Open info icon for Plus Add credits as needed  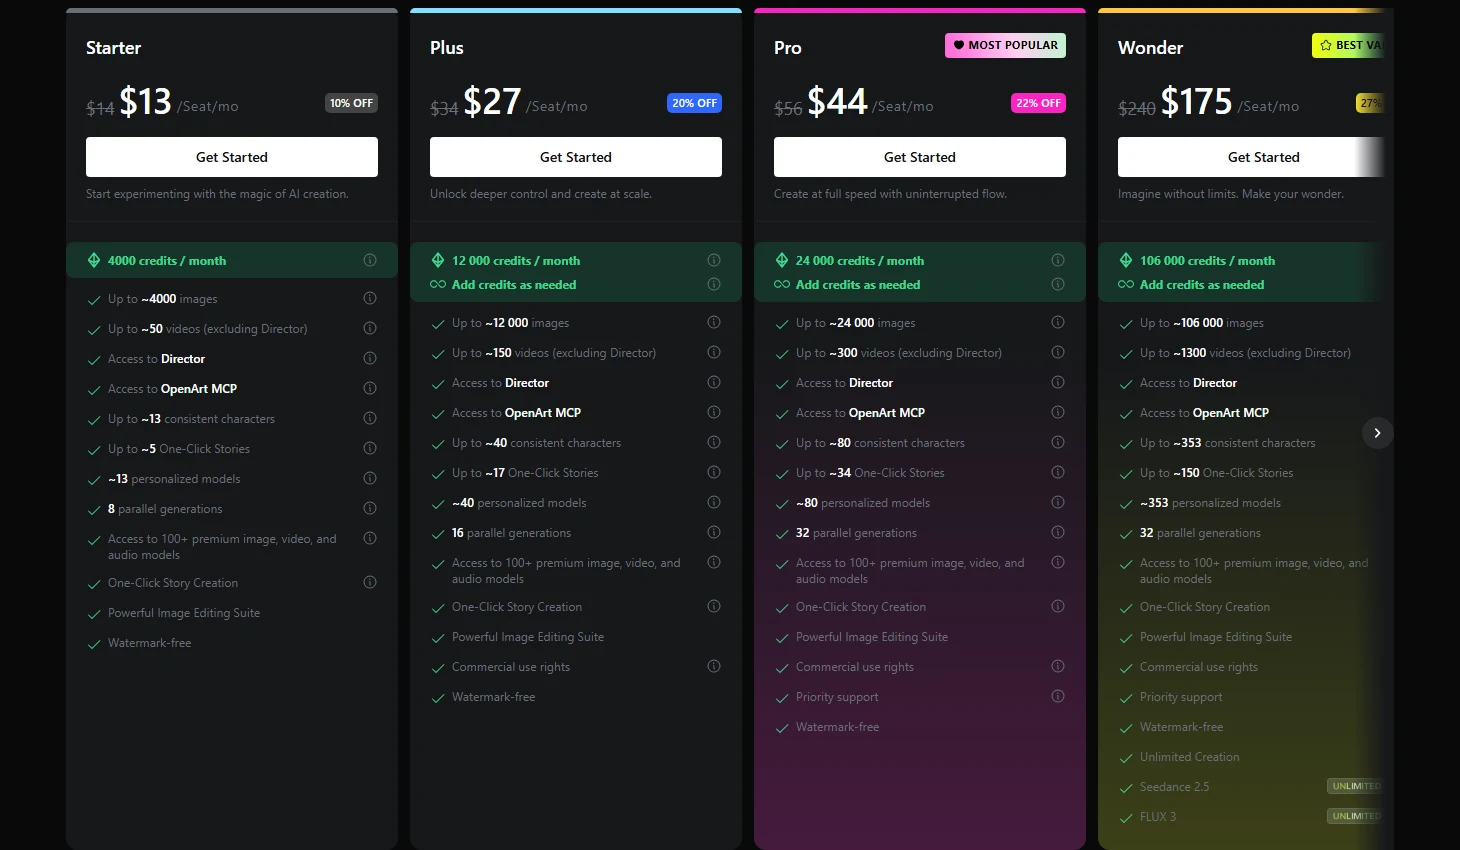coord(714,284)
